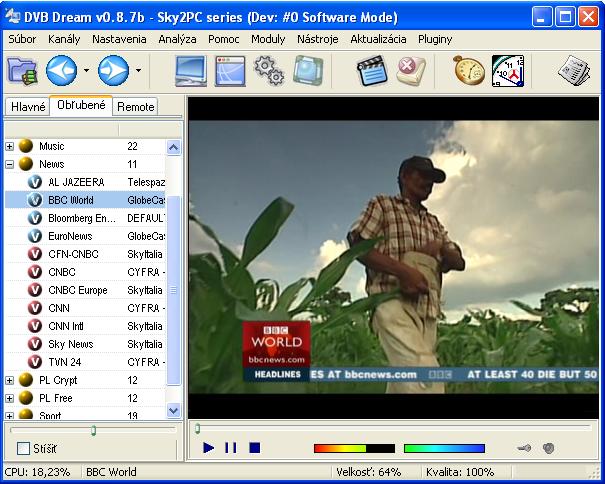Screen dimensions: 605x484
Task: Open the Analýza menu
Action: coord(177,39)
